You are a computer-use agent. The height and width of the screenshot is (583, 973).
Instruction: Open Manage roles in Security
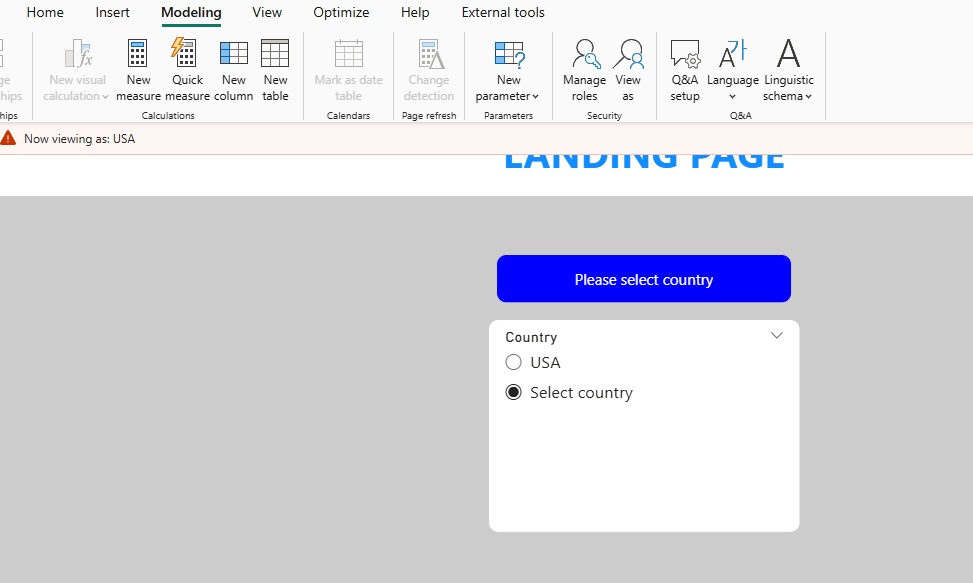(x=584, y=54)
